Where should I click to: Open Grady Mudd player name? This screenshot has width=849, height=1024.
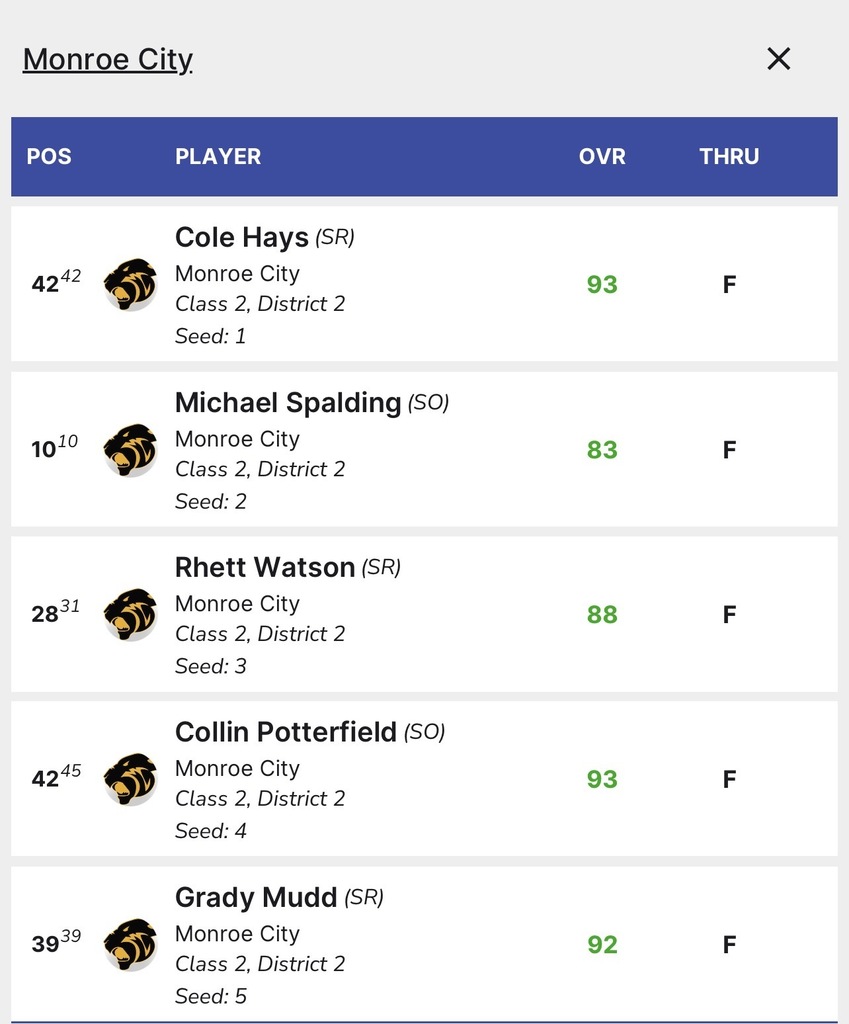pos(256,897)
